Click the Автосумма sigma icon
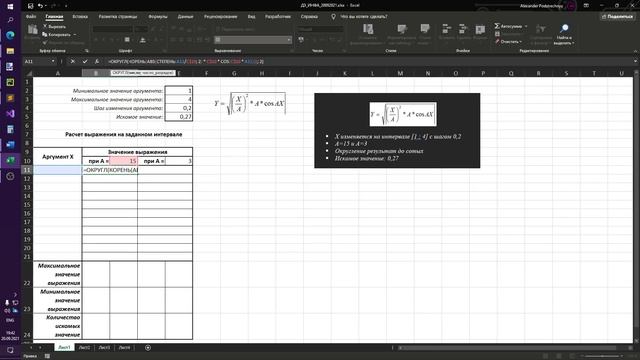 (x=497, y=26)
